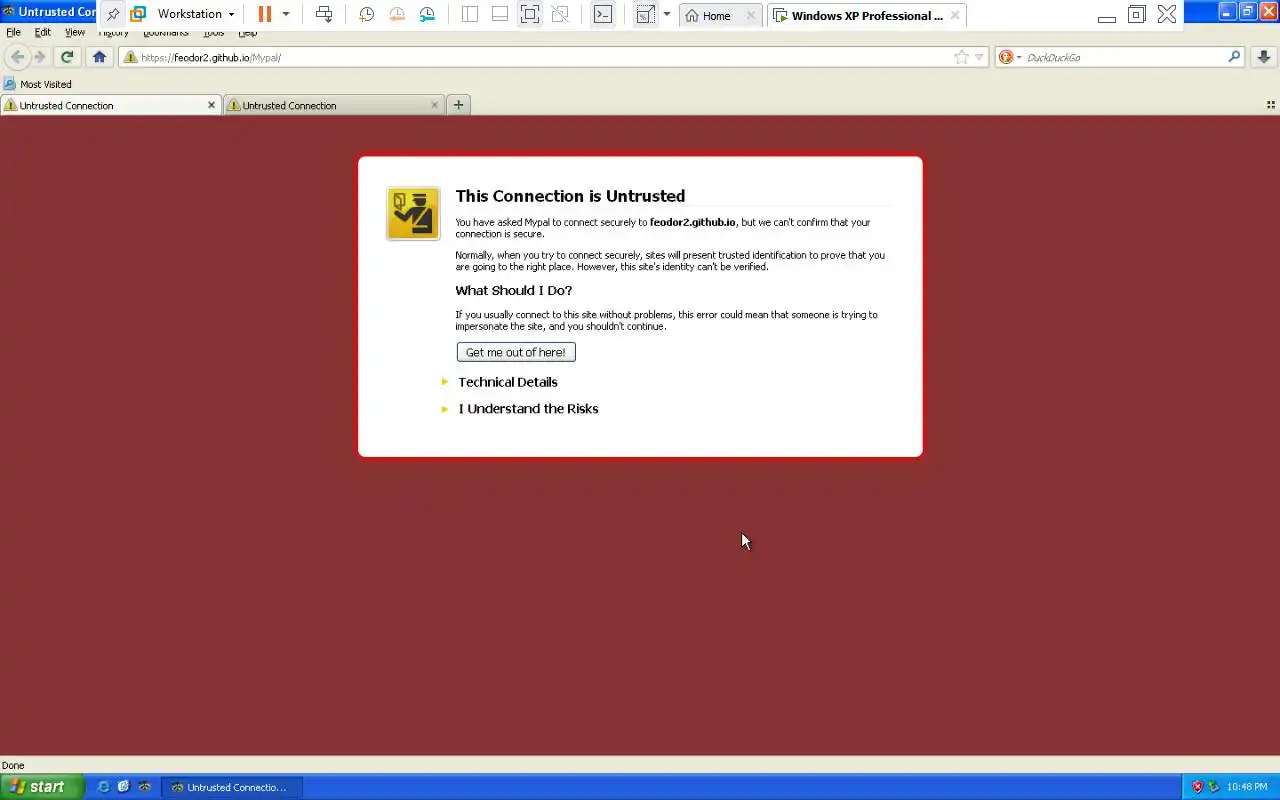Click the Untrusted Connection taskbar button

click(230, 787)
